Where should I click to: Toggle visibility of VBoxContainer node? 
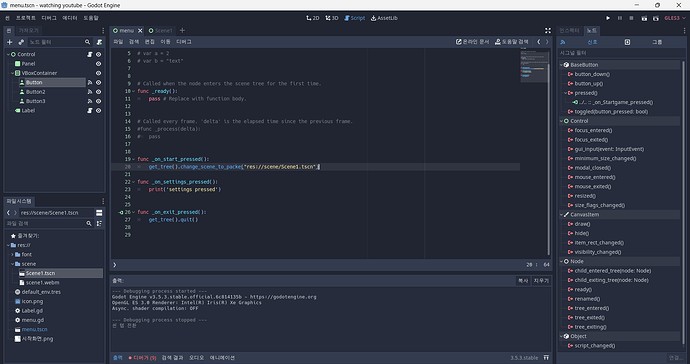(x=99, y=73)
